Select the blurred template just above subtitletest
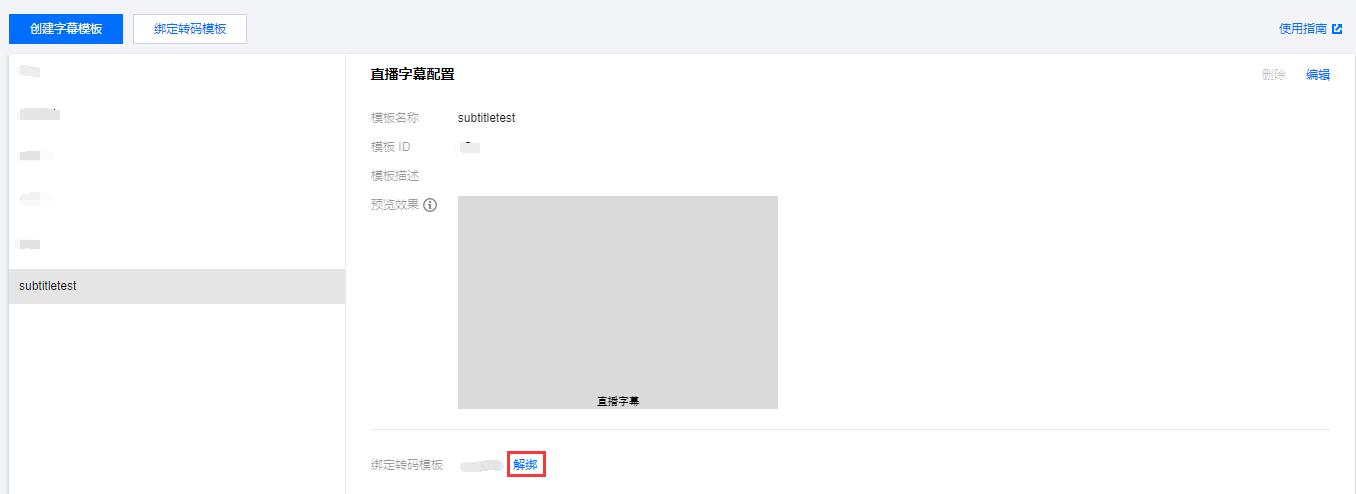This screenshot has height=494, width=1356. click(x=177, y=243)
